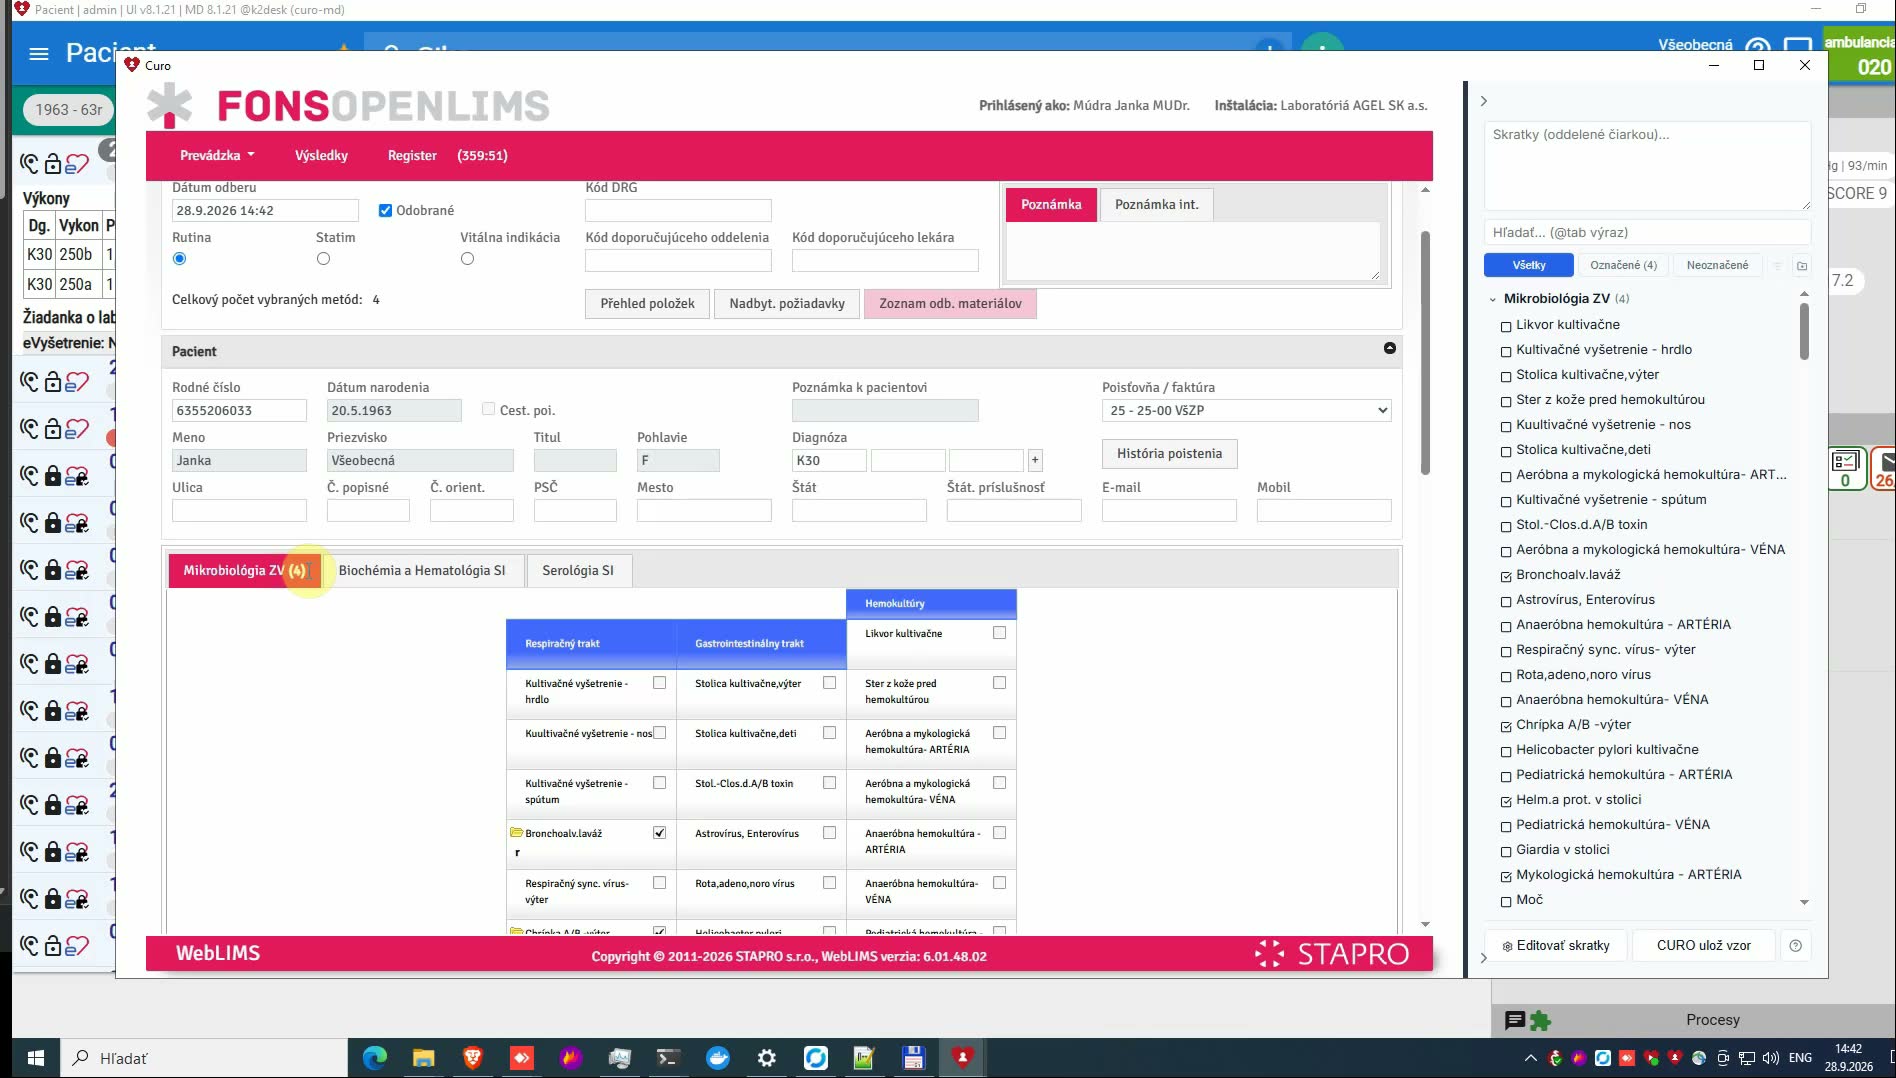This screenshot has height=1078, width=1896.
Task: Click the Zoznam odb. materiálov button
Action: pyautogui.click(x=950, y=303)
